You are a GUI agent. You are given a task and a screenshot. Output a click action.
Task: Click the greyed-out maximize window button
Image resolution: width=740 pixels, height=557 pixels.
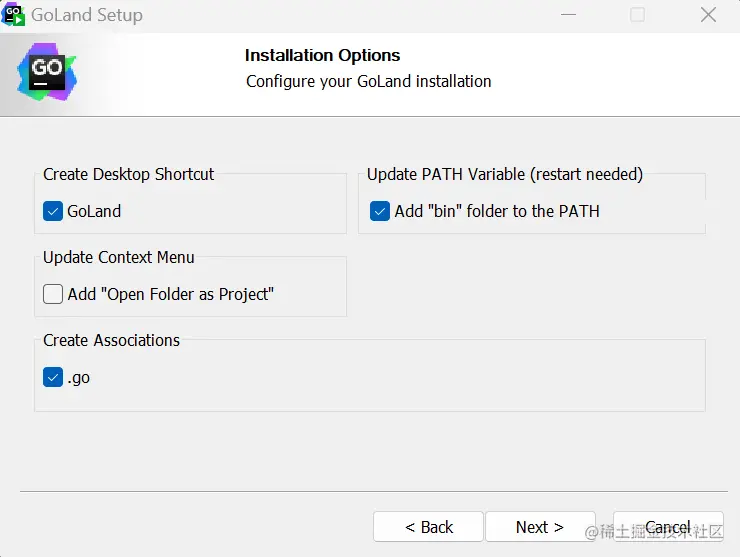tap(637, 15)
